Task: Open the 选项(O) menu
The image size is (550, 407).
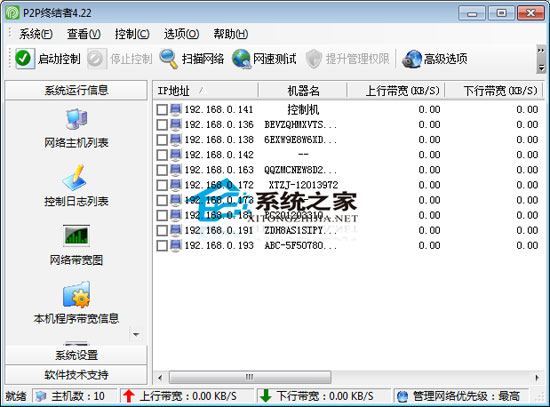Action: click(181, 34)
